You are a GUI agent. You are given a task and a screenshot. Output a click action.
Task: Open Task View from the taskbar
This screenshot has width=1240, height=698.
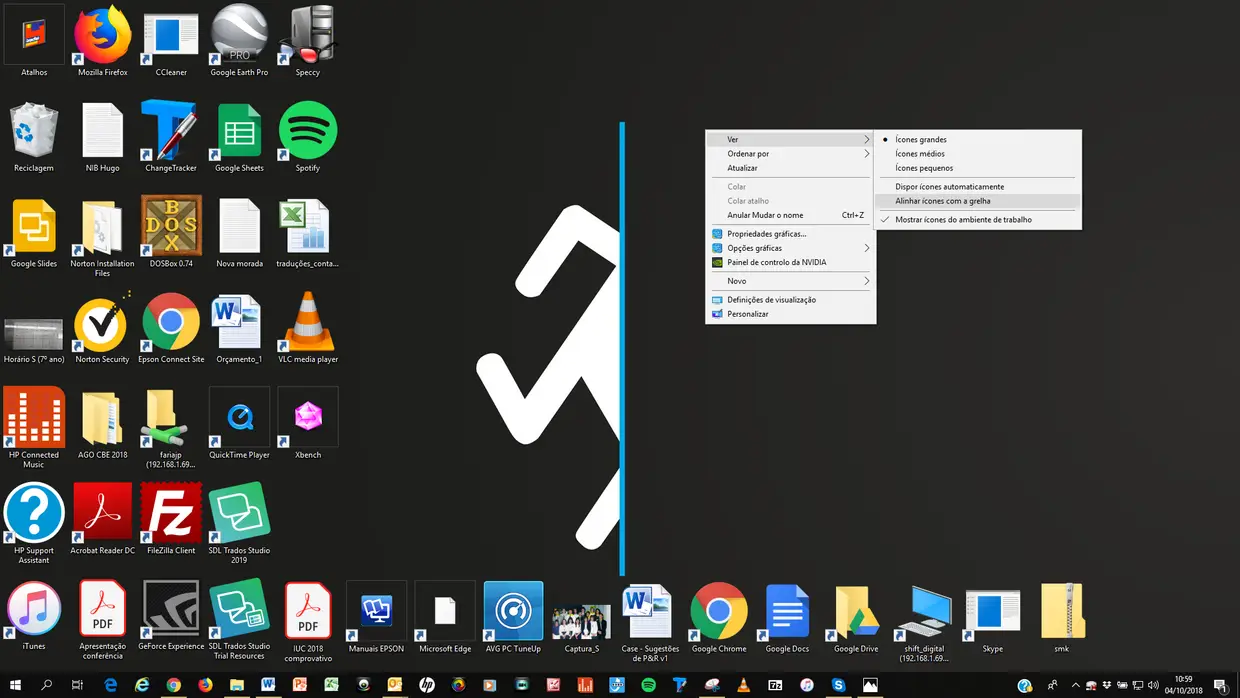pos(77,685)
